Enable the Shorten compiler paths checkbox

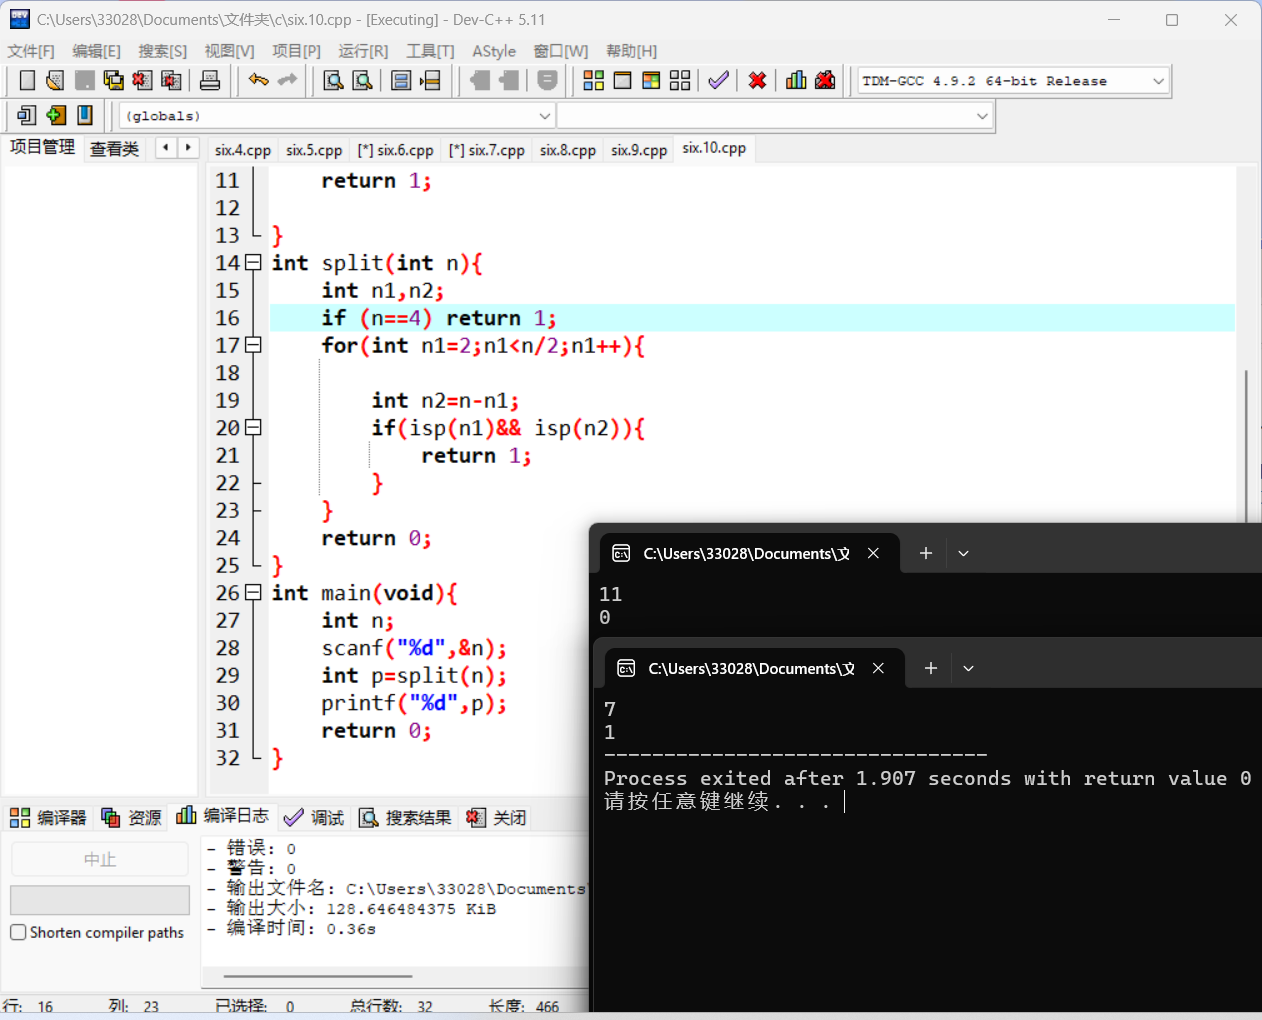pyautogui.click(x=18, y=932)
